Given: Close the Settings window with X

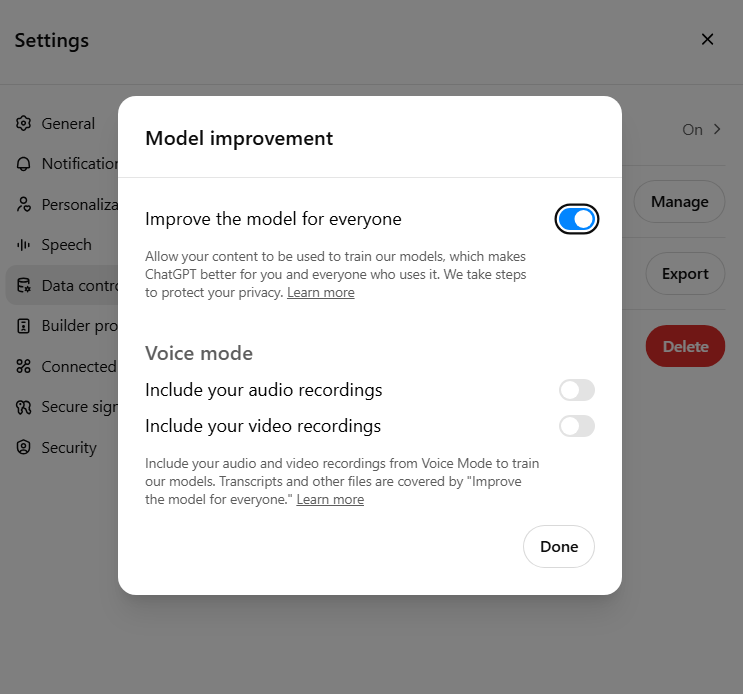Looking at the screenshot, I should pos(707,40).
